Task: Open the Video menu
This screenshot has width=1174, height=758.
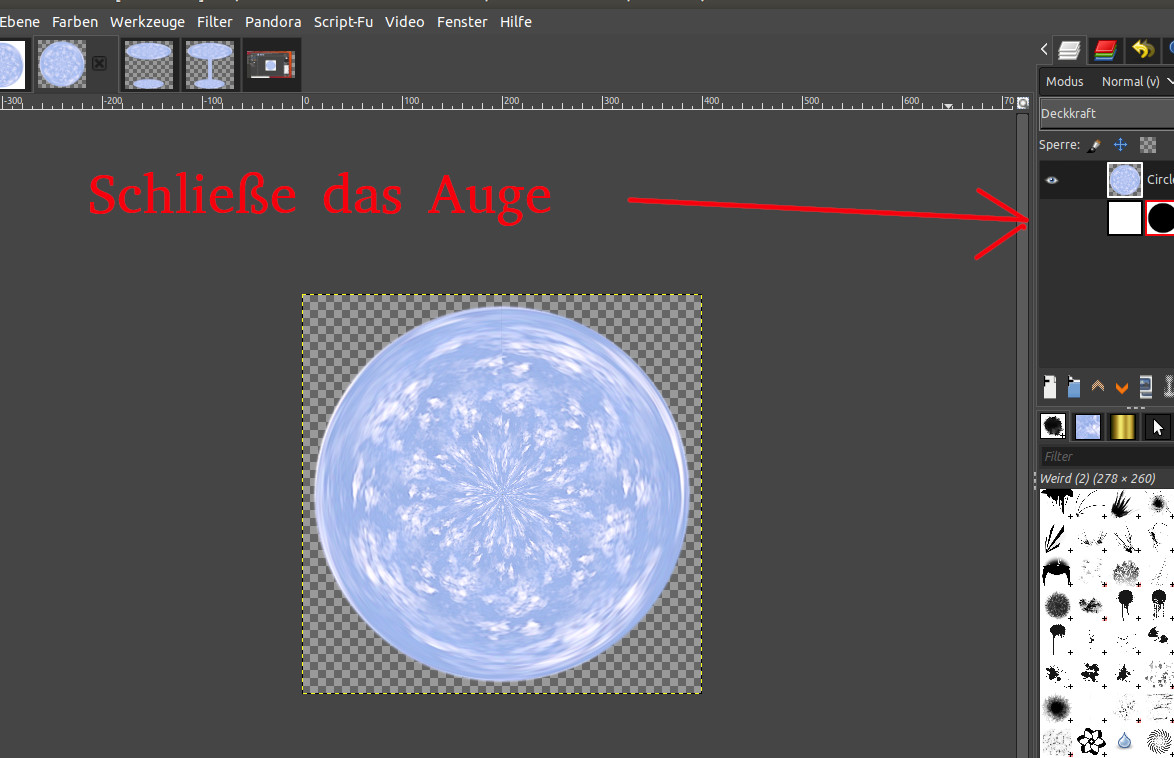Action: [405, 22]
